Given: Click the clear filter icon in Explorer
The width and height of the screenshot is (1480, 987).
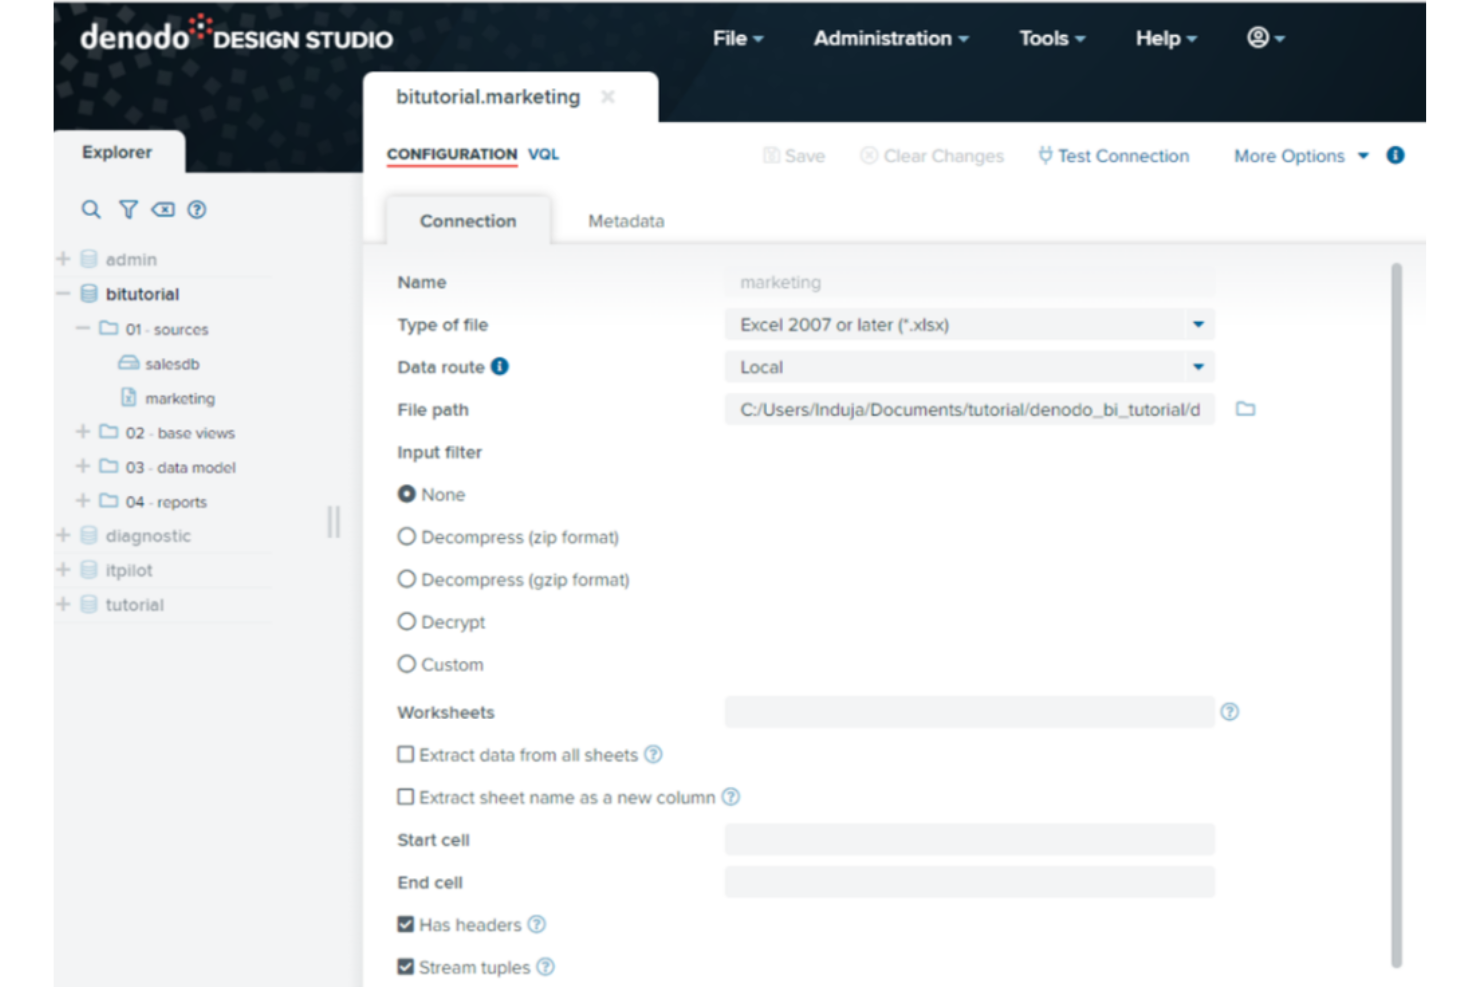Looking at the screenshot, I should click(x=163, y=210).
